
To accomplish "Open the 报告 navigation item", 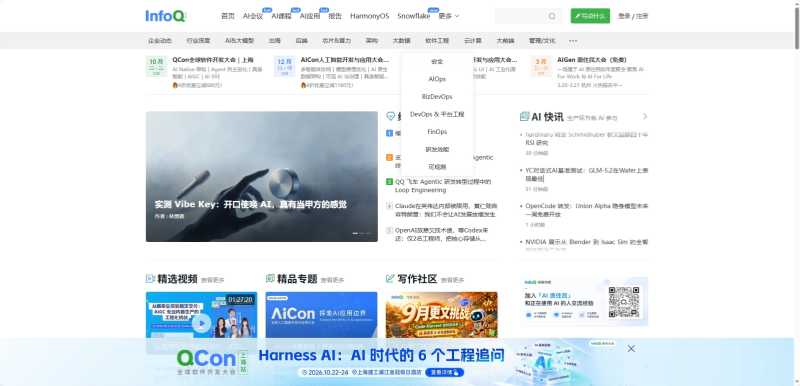I will coord(335,16).
